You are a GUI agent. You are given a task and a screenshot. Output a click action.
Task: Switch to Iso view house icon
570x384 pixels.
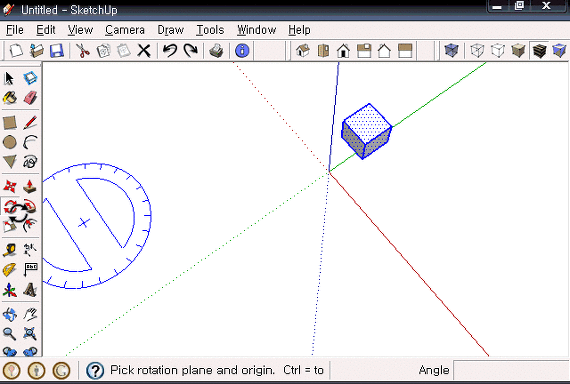click(303, 51)
